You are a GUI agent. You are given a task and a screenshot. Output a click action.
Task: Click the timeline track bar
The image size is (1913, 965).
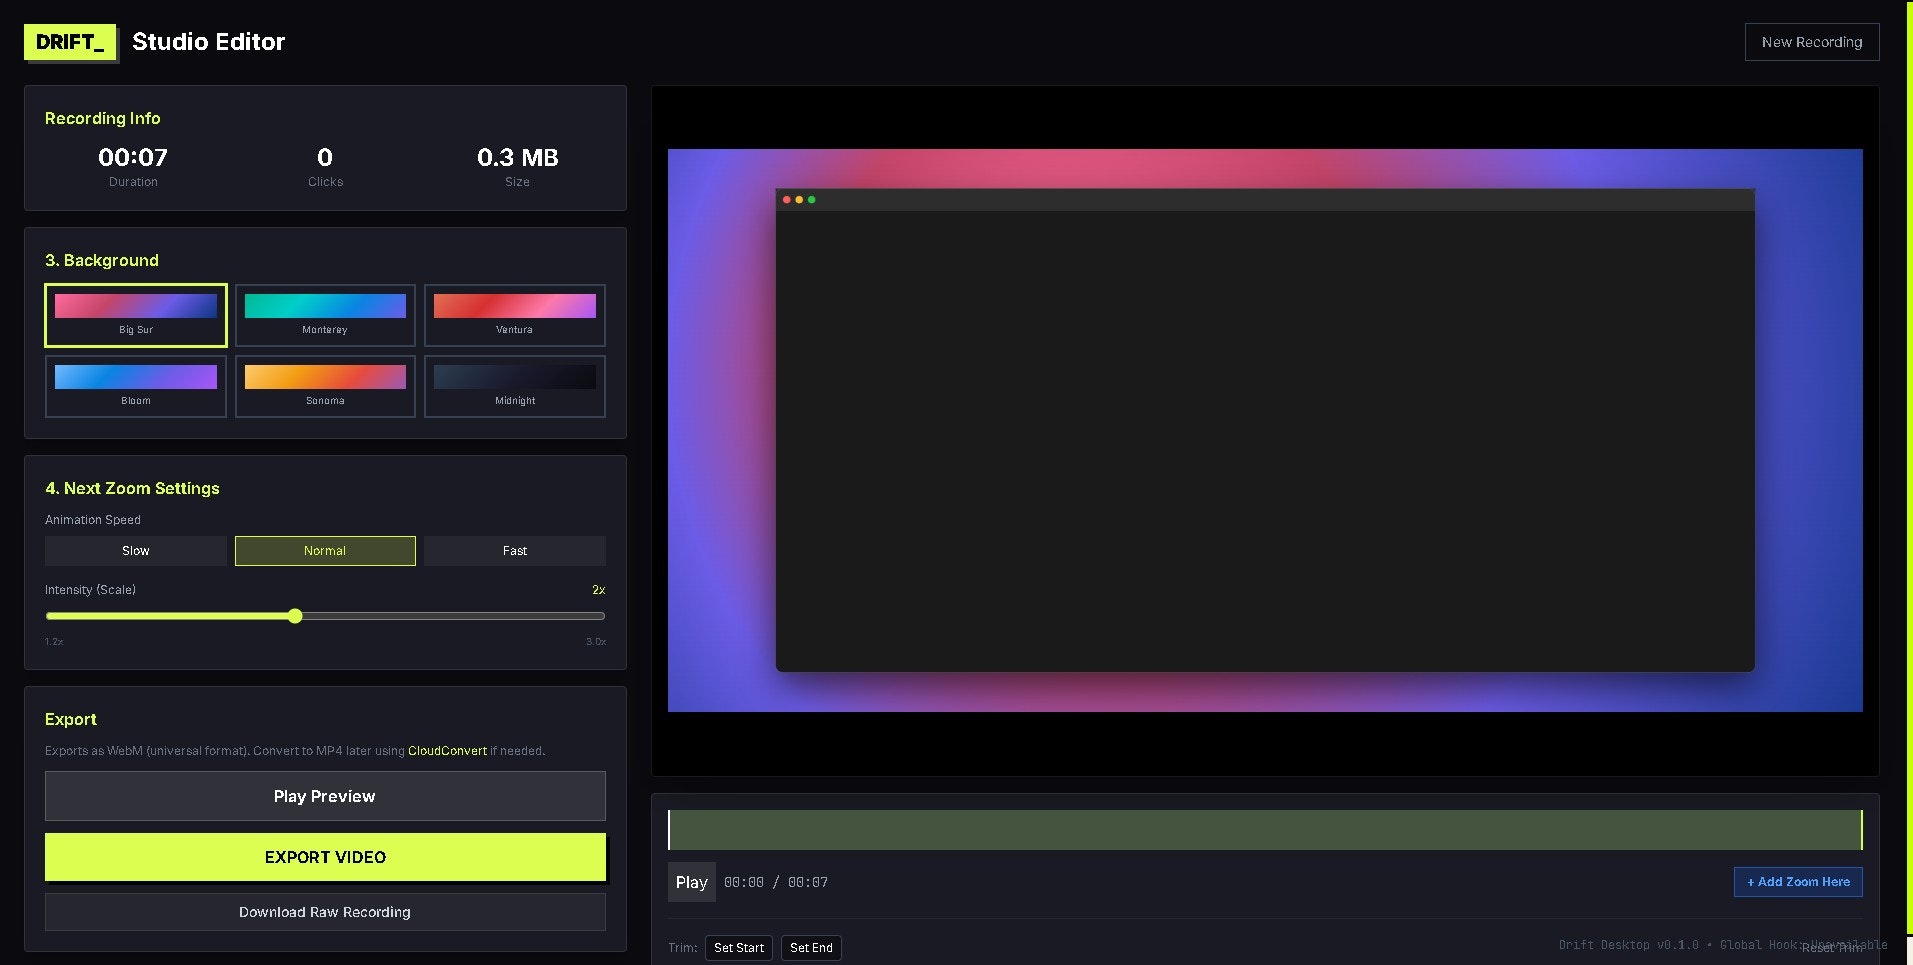(1265, 829)
